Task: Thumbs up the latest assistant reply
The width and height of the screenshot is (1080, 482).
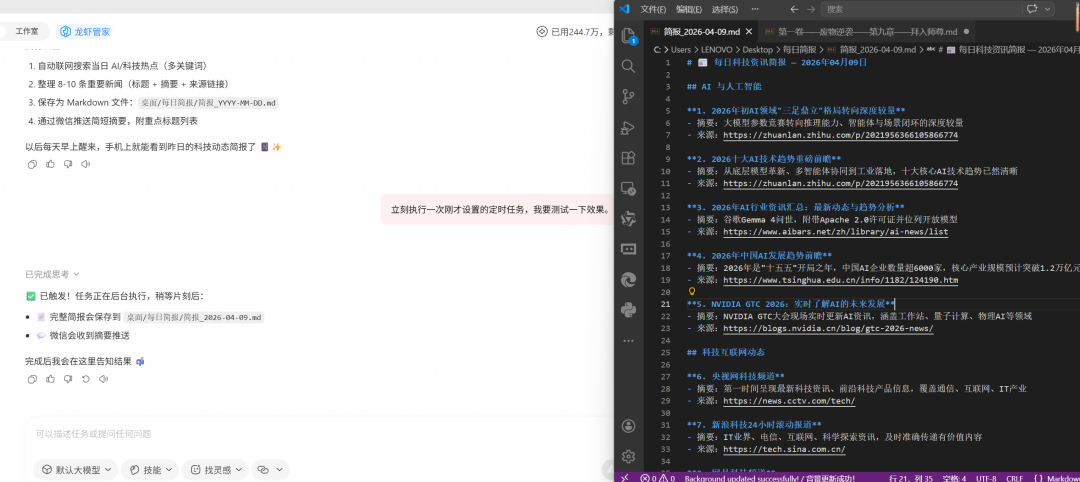Action: pyautogui.click(x=50, y=379)
